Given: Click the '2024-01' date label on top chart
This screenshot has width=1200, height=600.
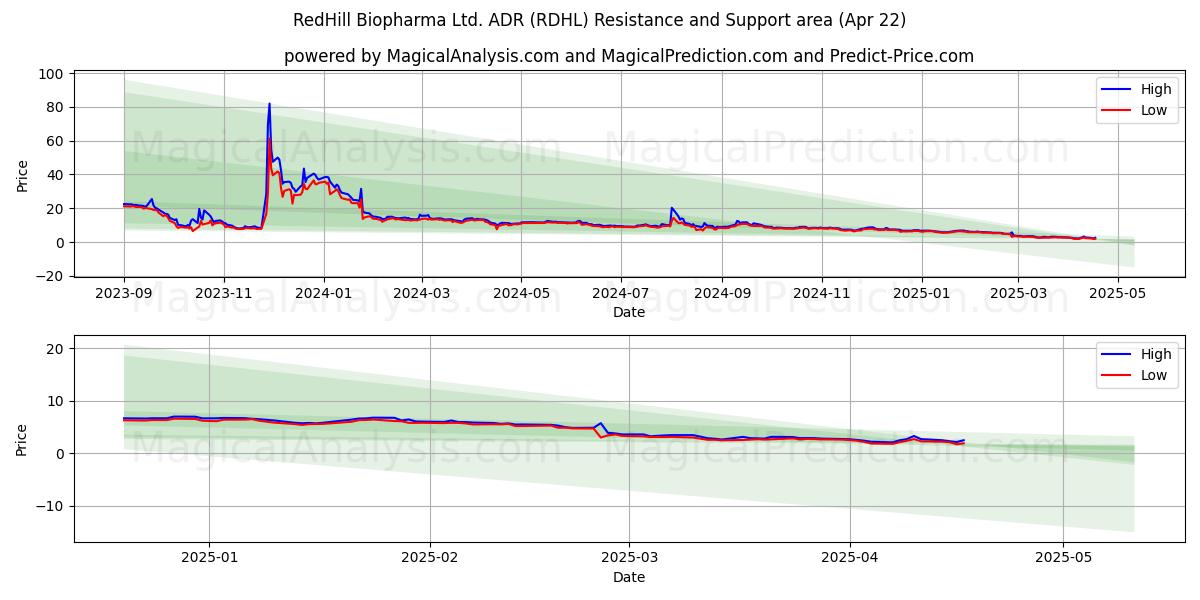Looking at the screenshot, I should 323,295.
